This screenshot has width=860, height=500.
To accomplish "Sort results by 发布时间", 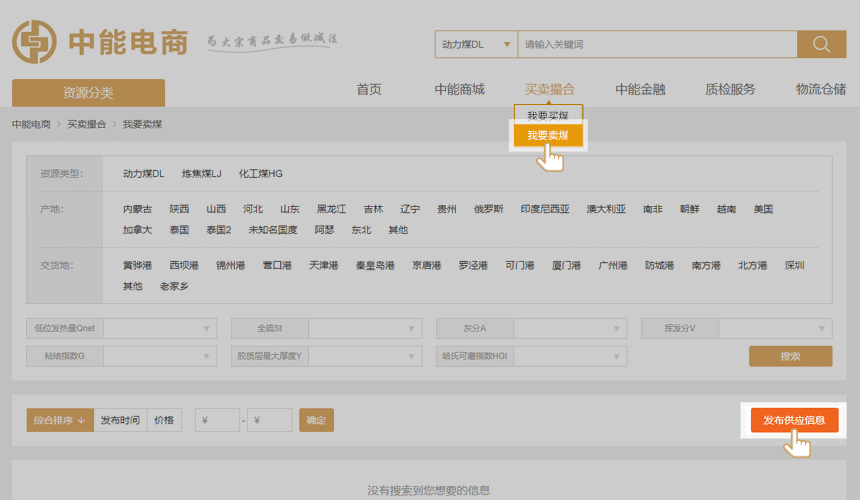I will [x=120, y=420].
